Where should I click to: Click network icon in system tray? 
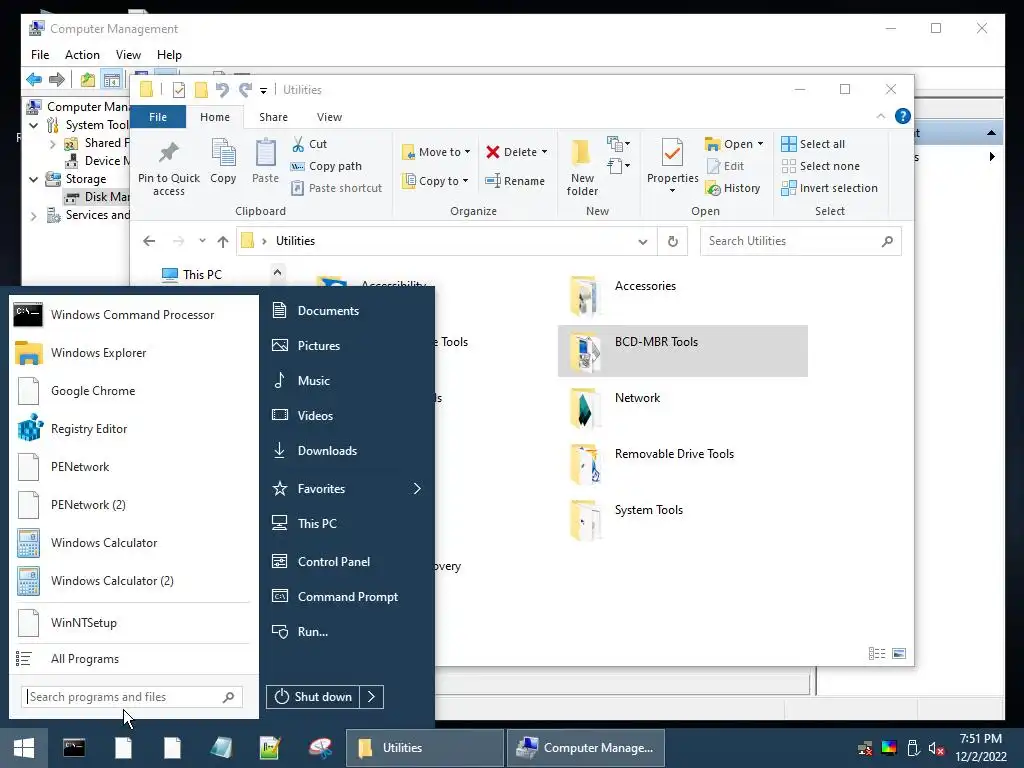pos(865,748)
